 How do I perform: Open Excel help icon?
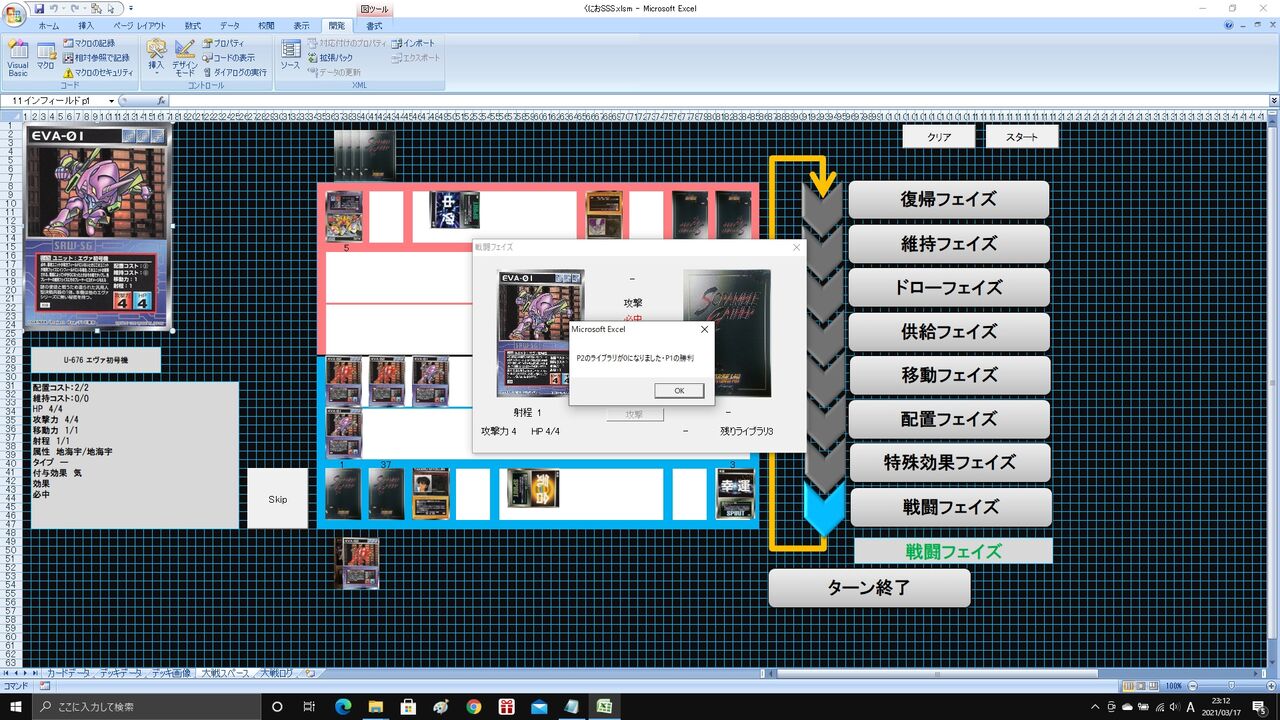click(x=1229, y=25)
